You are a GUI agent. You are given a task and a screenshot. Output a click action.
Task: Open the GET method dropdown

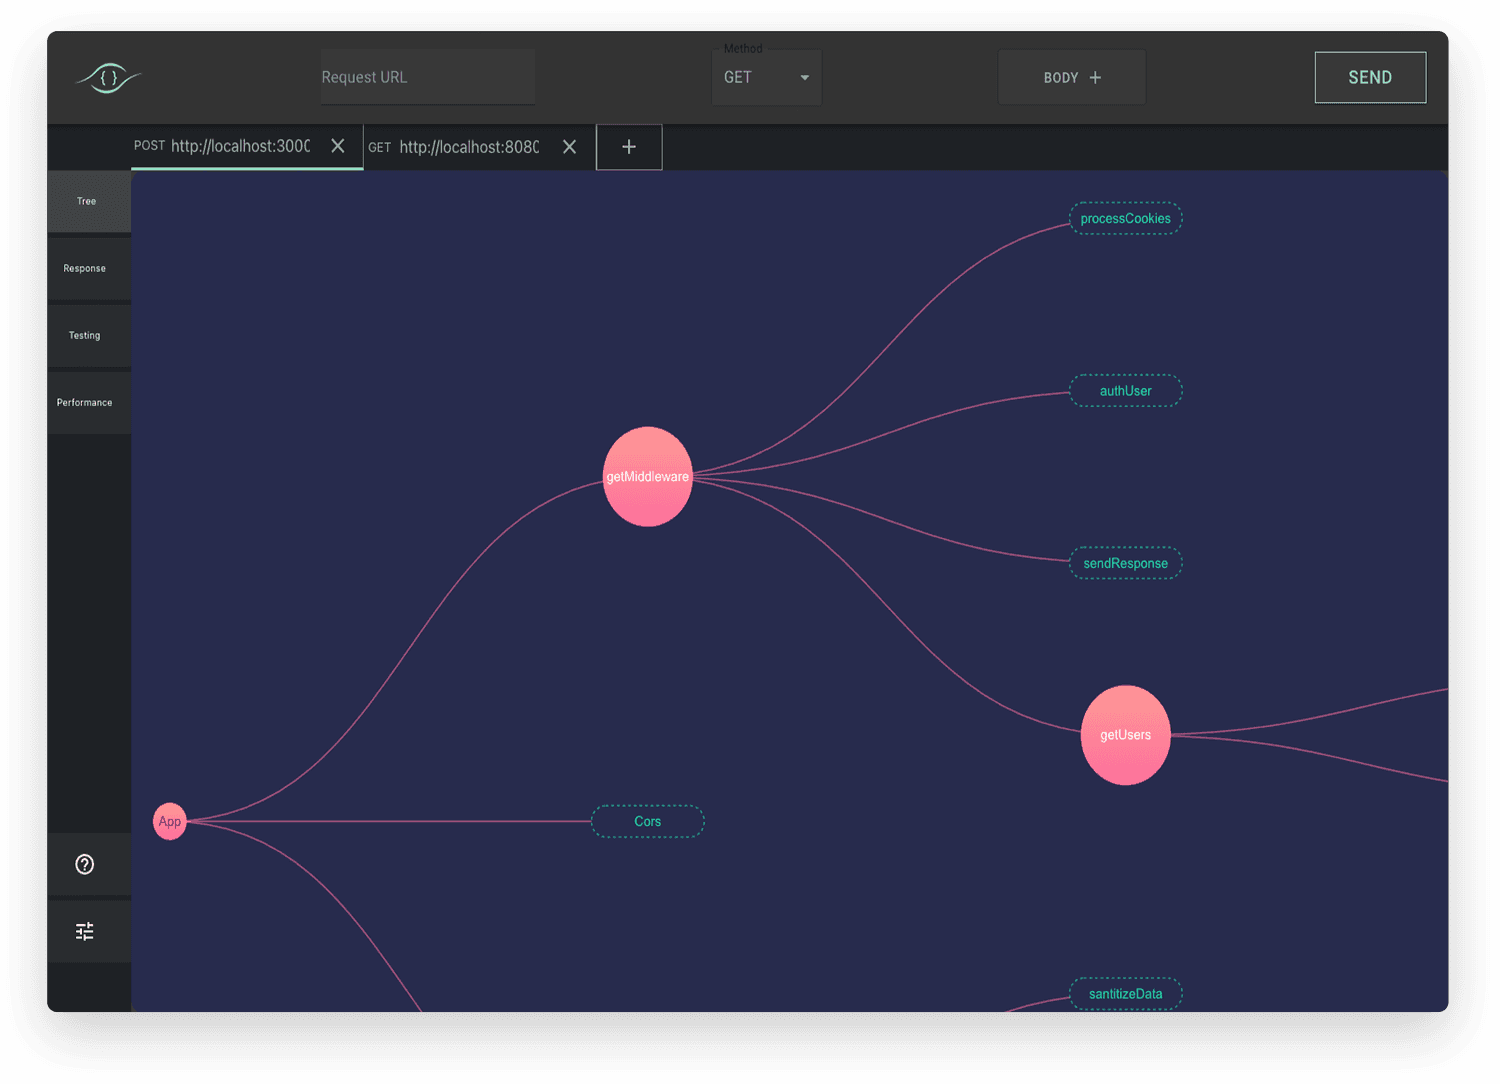tap(766, 77)
